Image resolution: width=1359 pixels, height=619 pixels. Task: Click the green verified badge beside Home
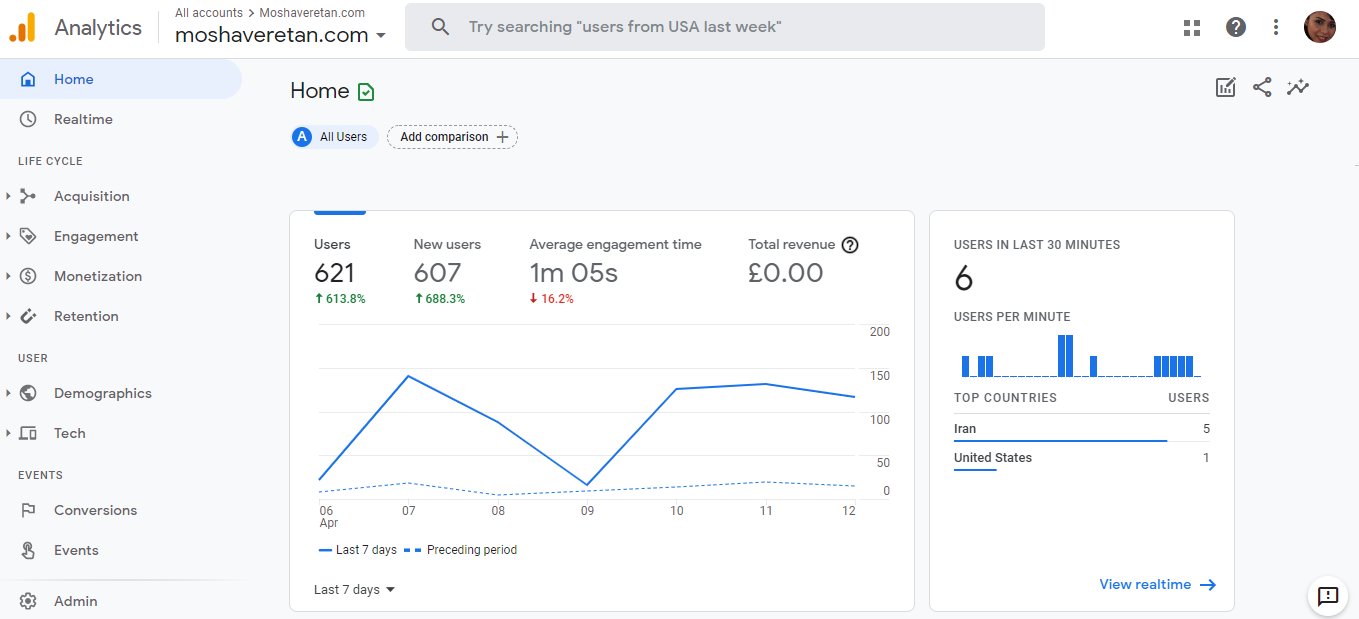pyautogui.click(x=366, y=92)
